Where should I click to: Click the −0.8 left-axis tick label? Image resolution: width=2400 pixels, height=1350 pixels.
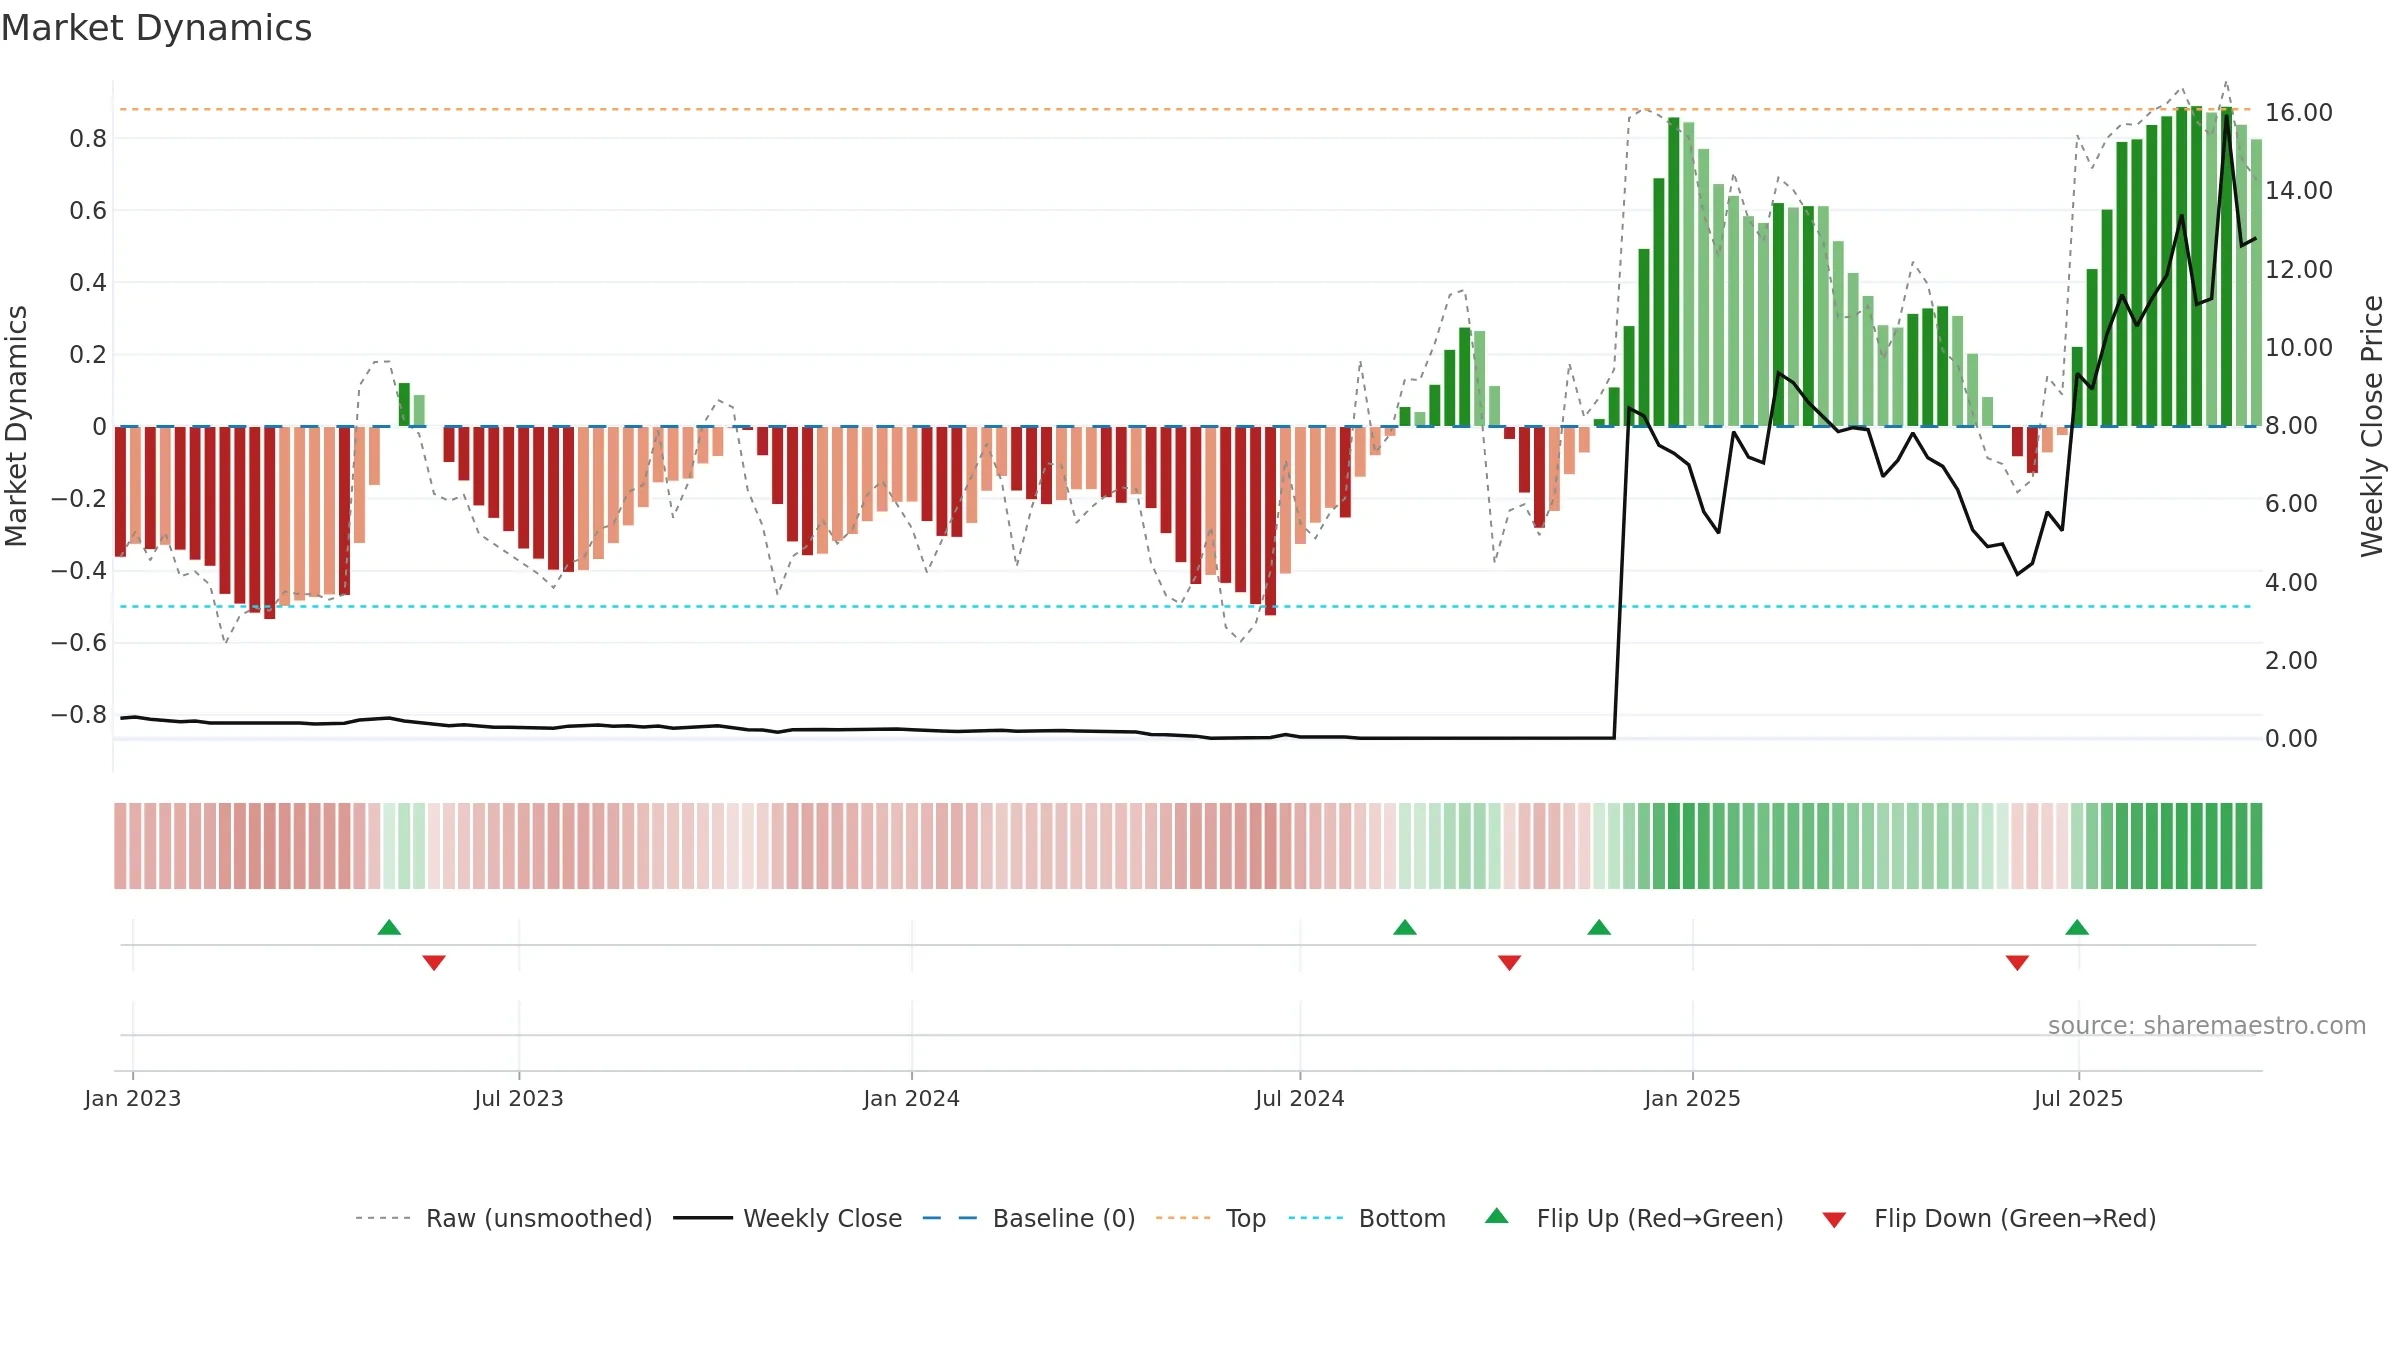(x=79, y=714)
